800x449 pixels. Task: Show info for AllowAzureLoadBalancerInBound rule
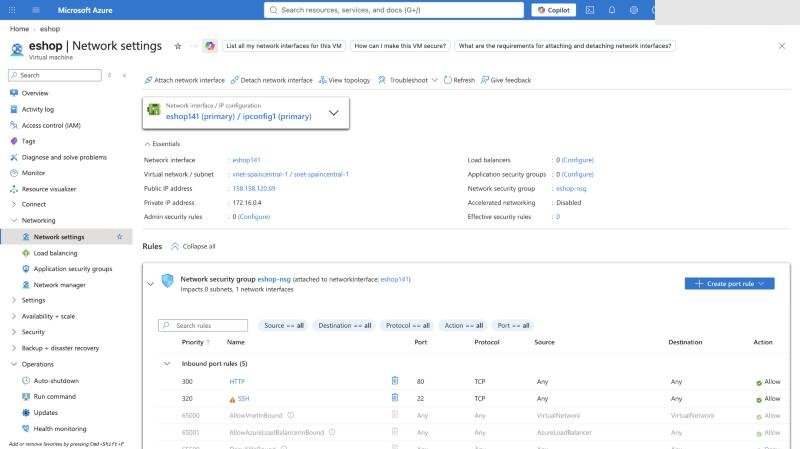[x=332, y=432]
